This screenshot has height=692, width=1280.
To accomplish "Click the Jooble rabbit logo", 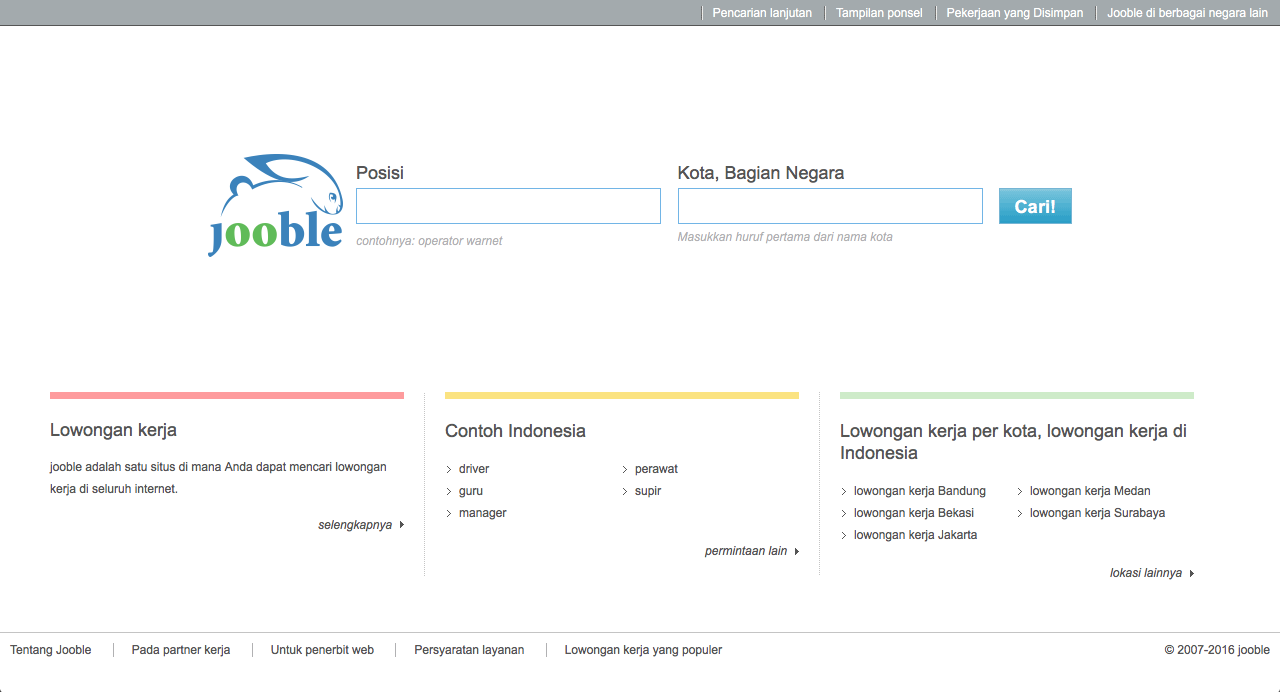I will [x=275, y=206].
